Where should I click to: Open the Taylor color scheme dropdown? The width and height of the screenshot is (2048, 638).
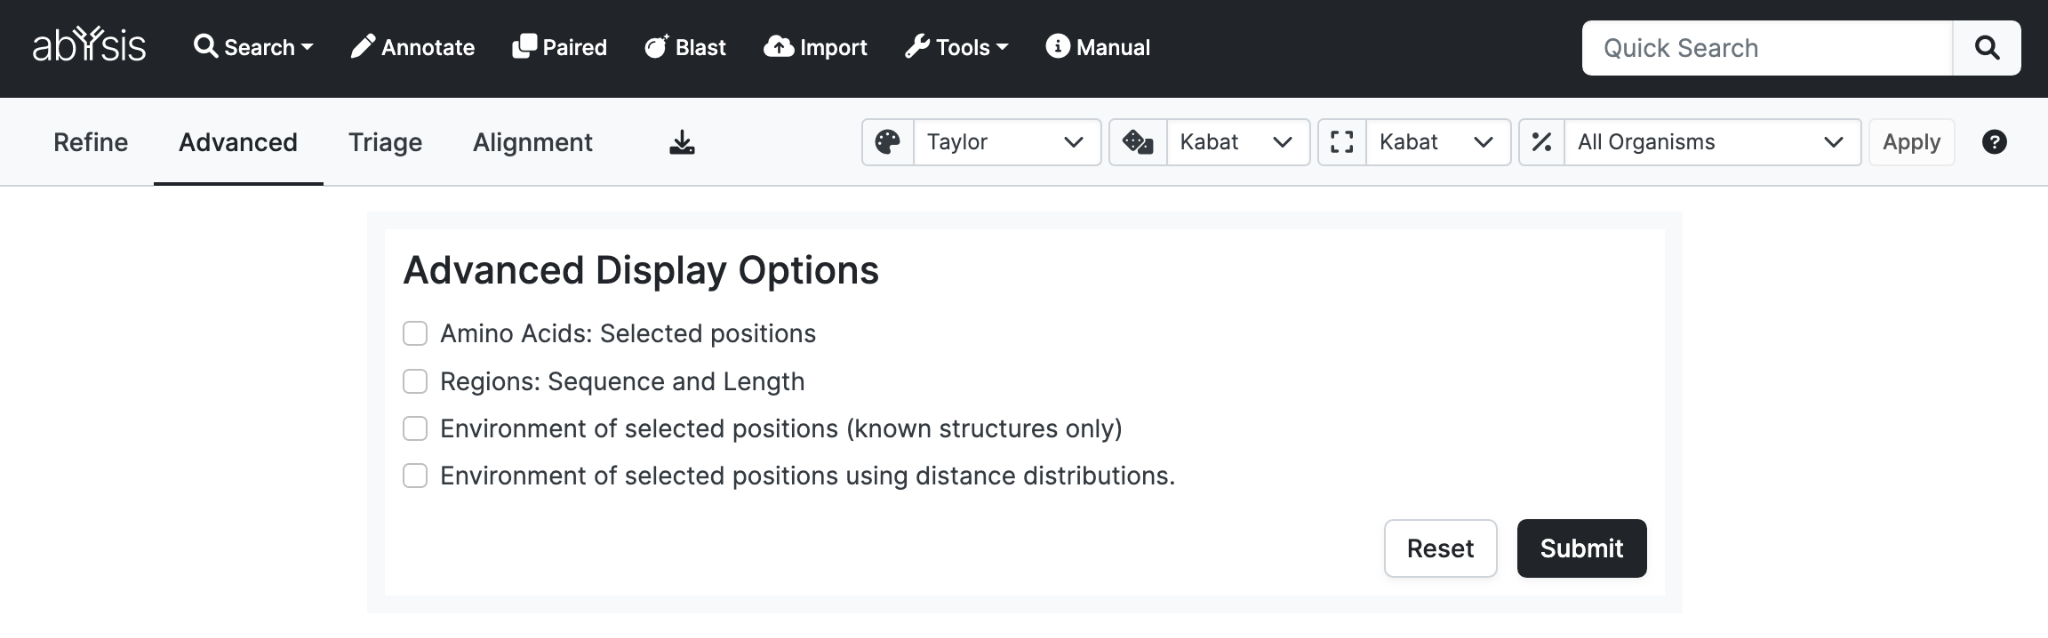click(1006, 142)
